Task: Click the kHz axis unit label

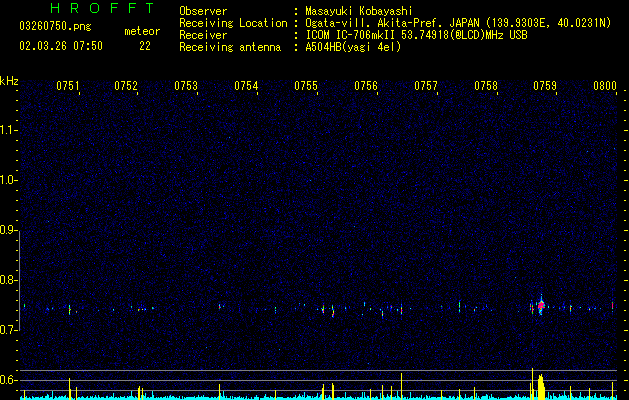Action: [x=9, y=81]
